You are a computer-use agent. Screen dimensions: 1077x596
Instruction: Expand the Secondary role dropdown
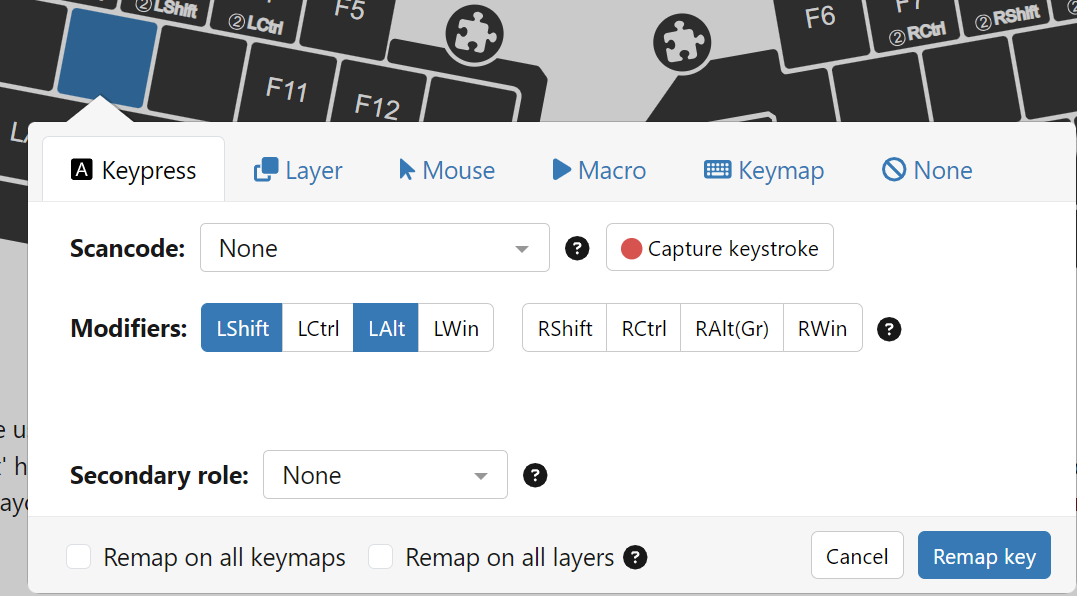coord(385,475)
